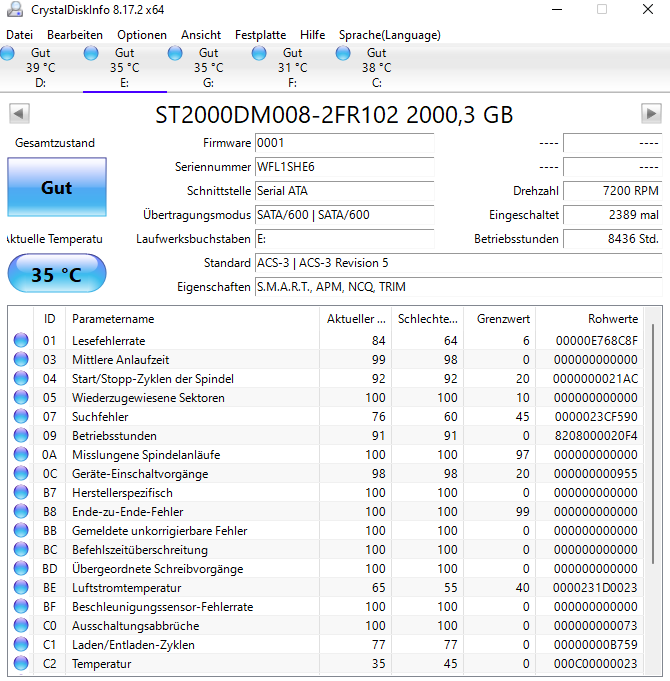
Task: Click the 35 °C temperature indicator
Action: tap(57, 274)
